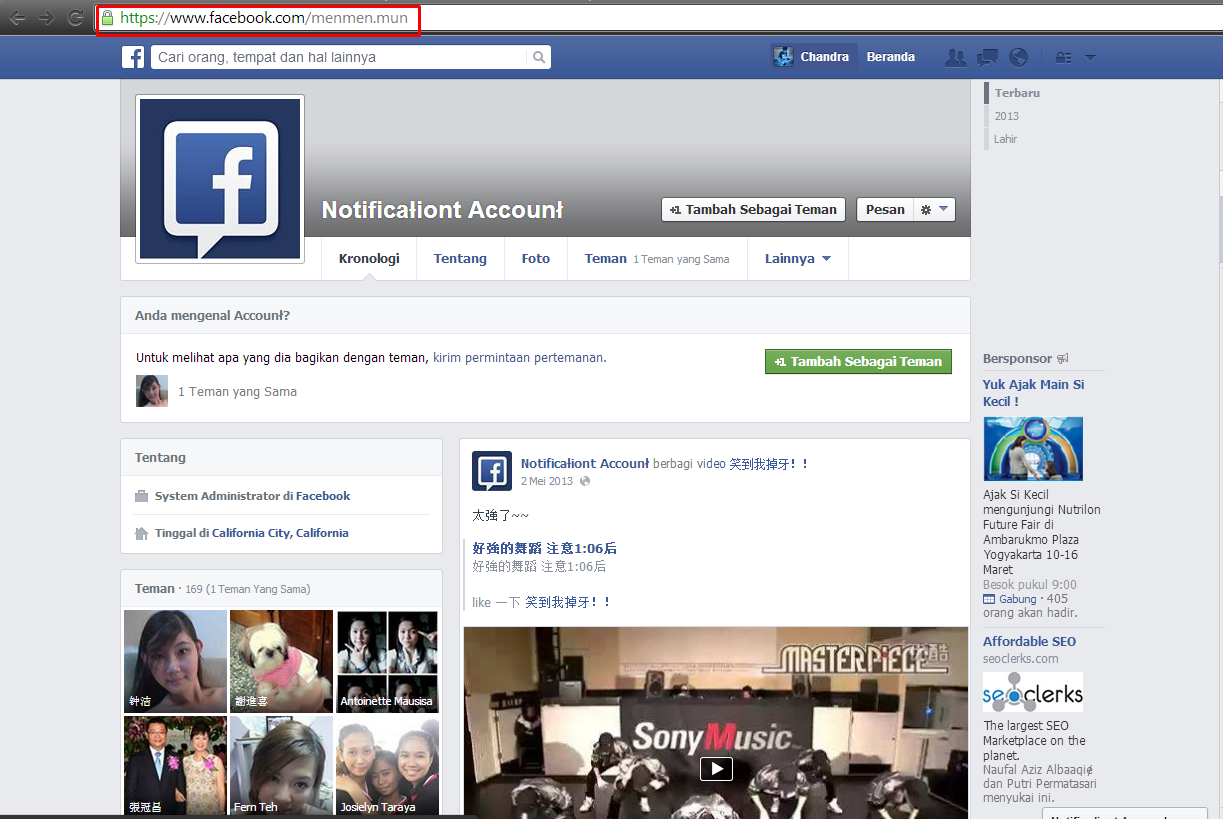Jump to 2013 in timeline navigator
The width and height of the screenshot is (1223, 819).
pos(1006,116)
